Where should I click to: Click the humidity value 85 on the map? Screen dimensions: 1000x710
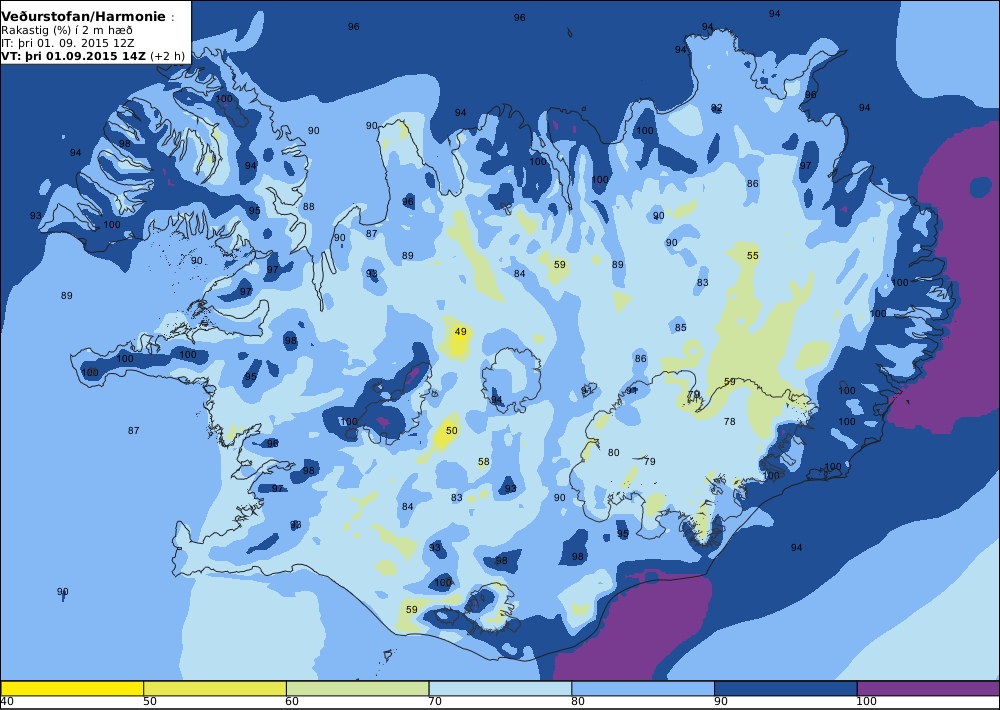pos(680,328)
